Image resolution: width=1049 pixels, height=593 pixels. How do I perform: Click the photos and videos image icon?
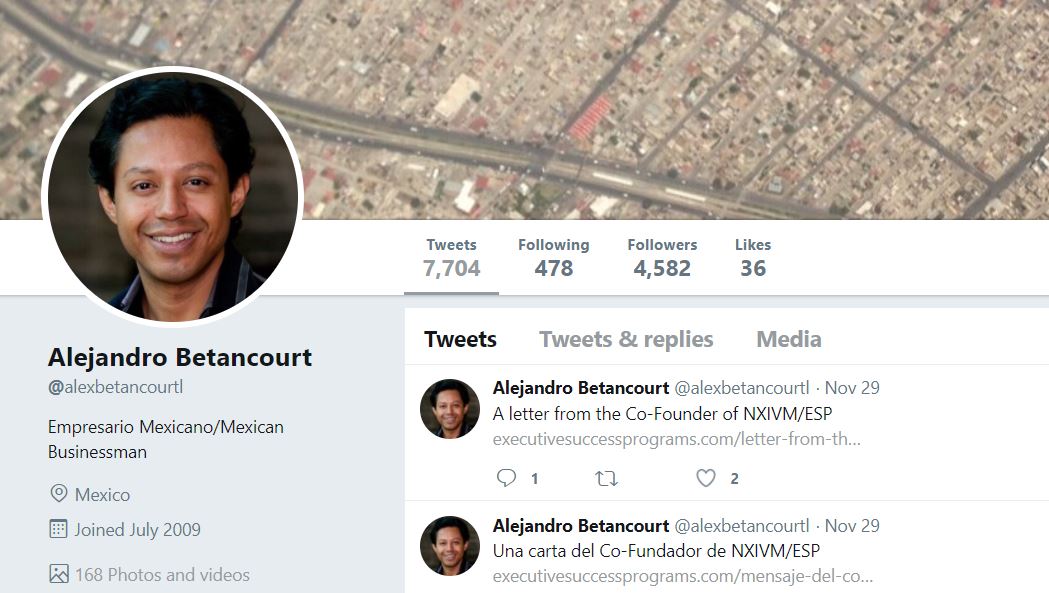[x=59, y=574]
